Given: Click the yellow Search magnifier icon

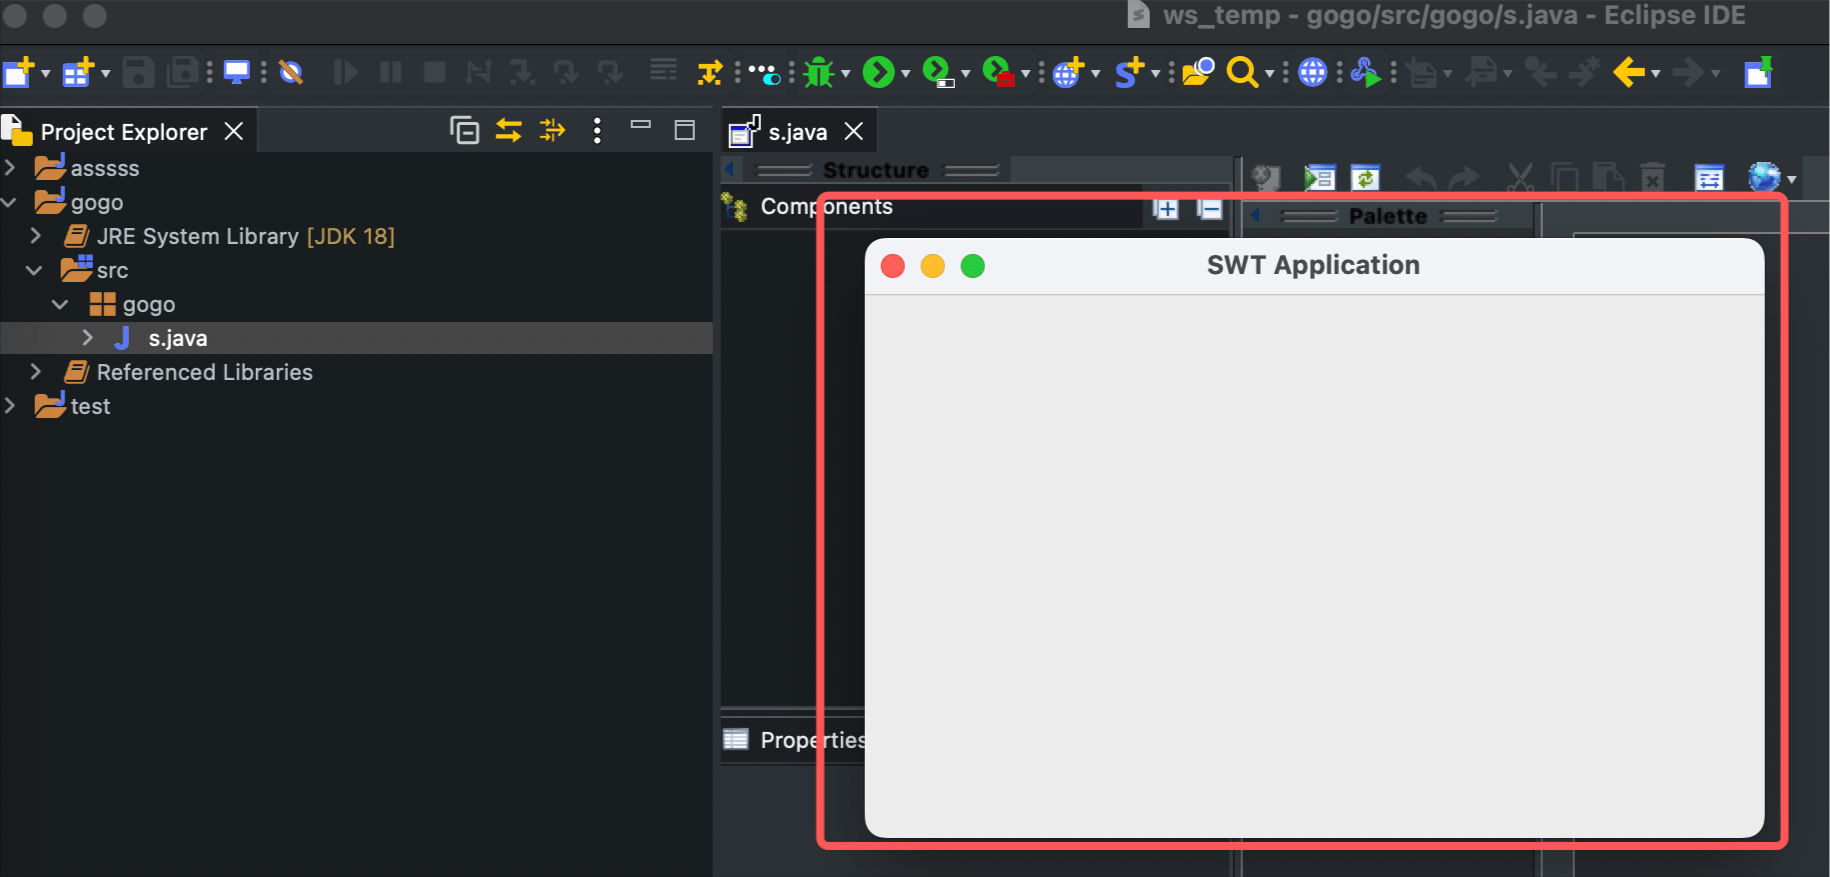Looking at the screenshot, I should [1242, 72].
